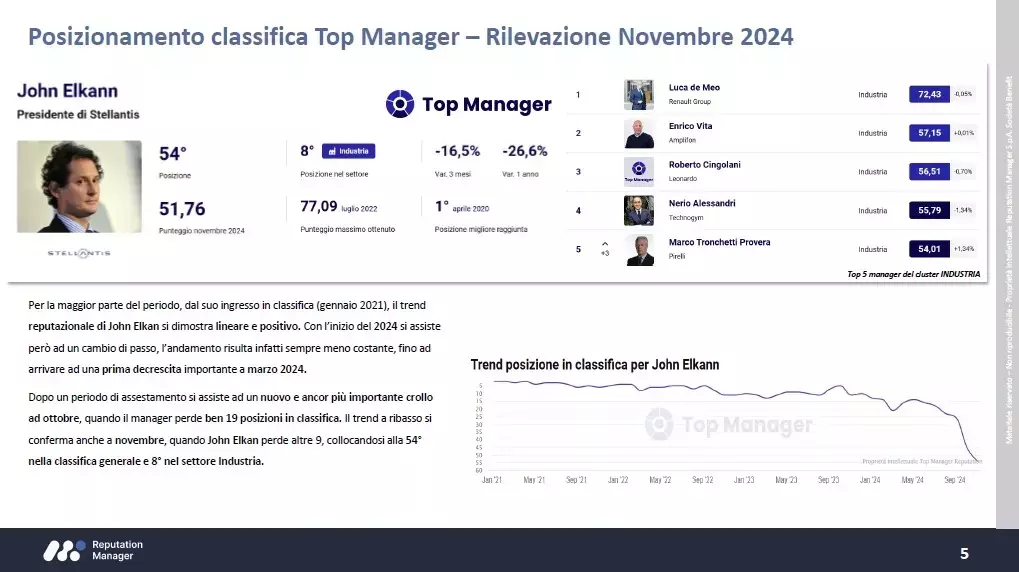Select the name Luca de Meo
Image resolution: width=1019 pixels, height=572 pixels.
click(694, 87)
